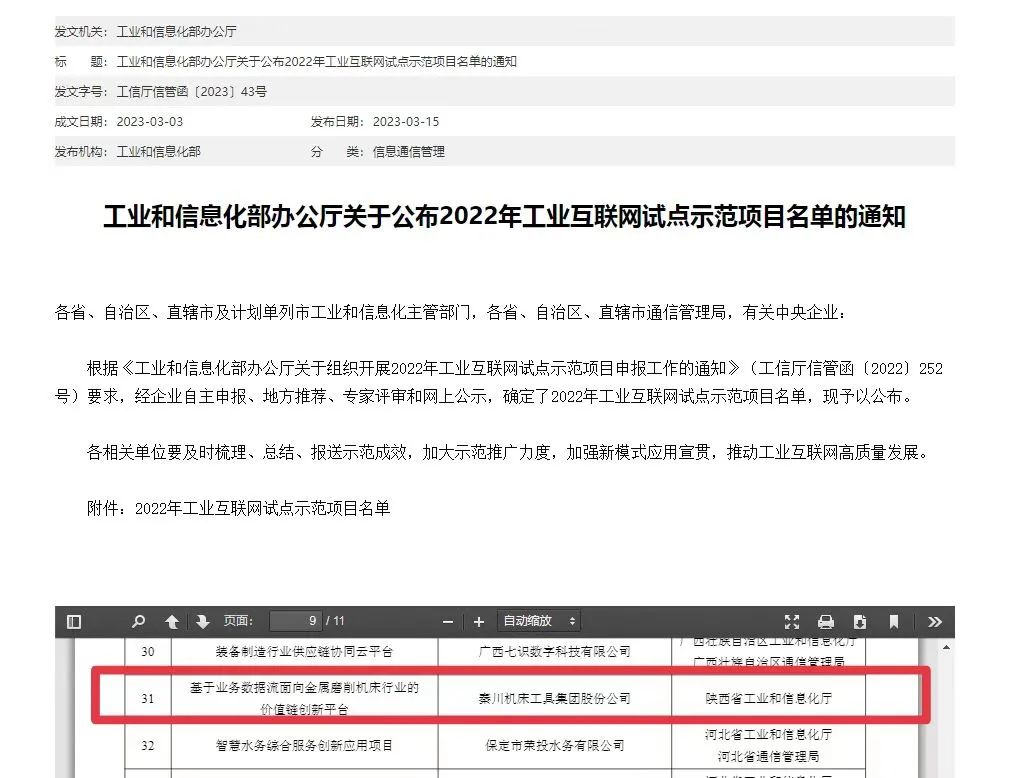The width and height of the screenshot is (1018, 778).
Task: Bookmark the current view of the PDF
Action: 893,621
